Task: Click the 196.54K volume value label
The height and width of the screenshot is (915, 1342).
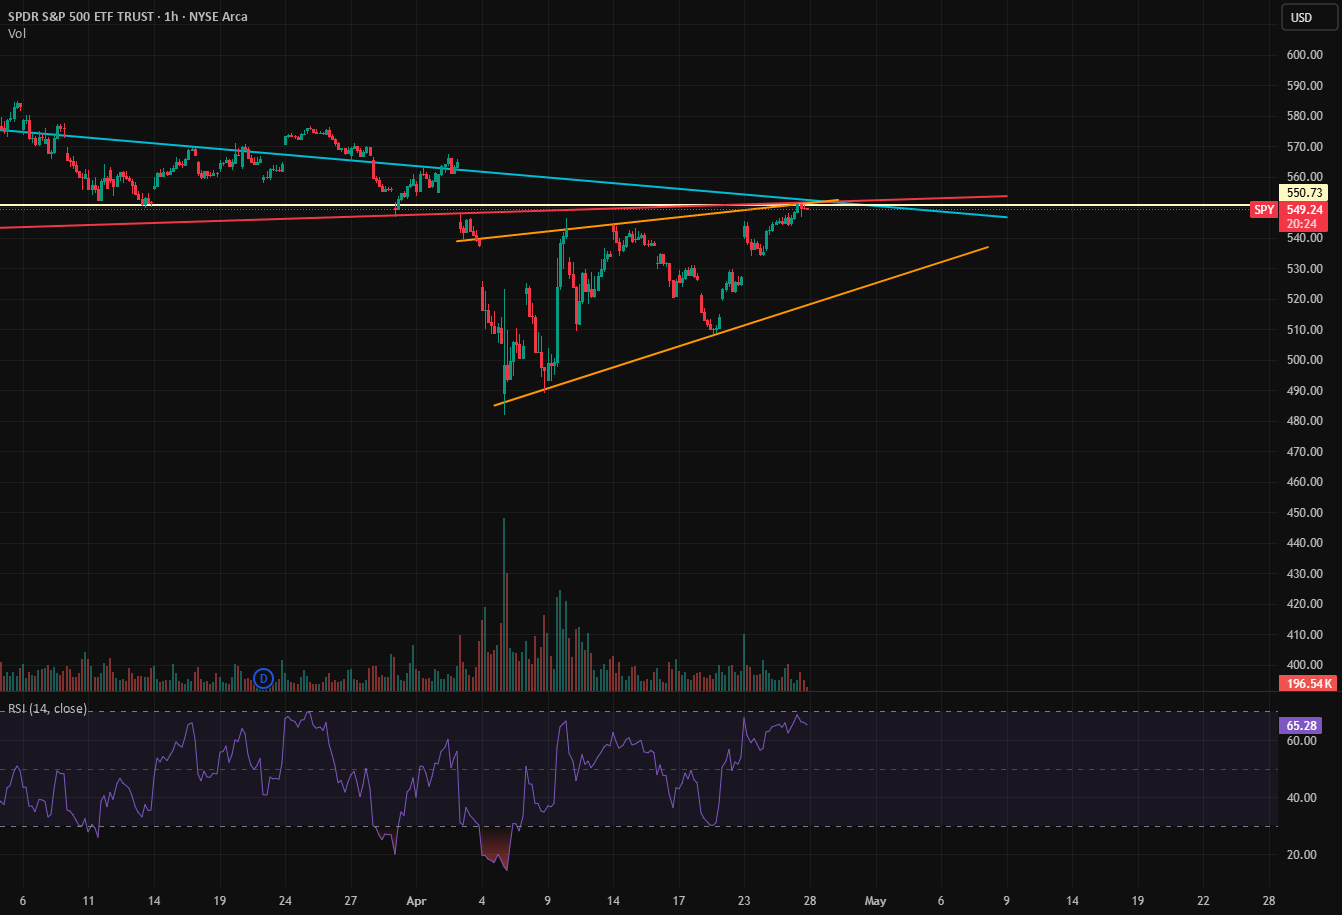Action: coord(1308,684)
